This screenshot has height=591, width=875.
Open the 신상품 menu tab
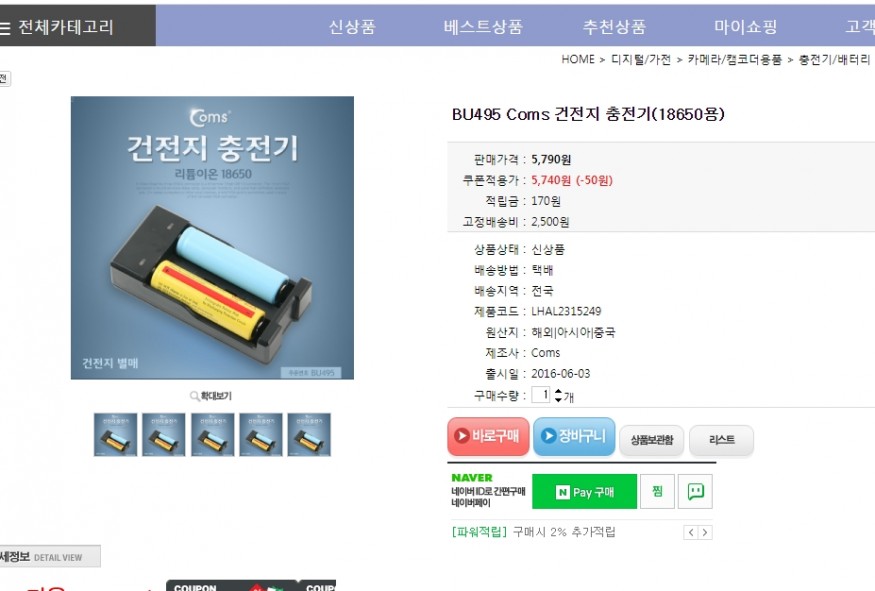[352, 27]
